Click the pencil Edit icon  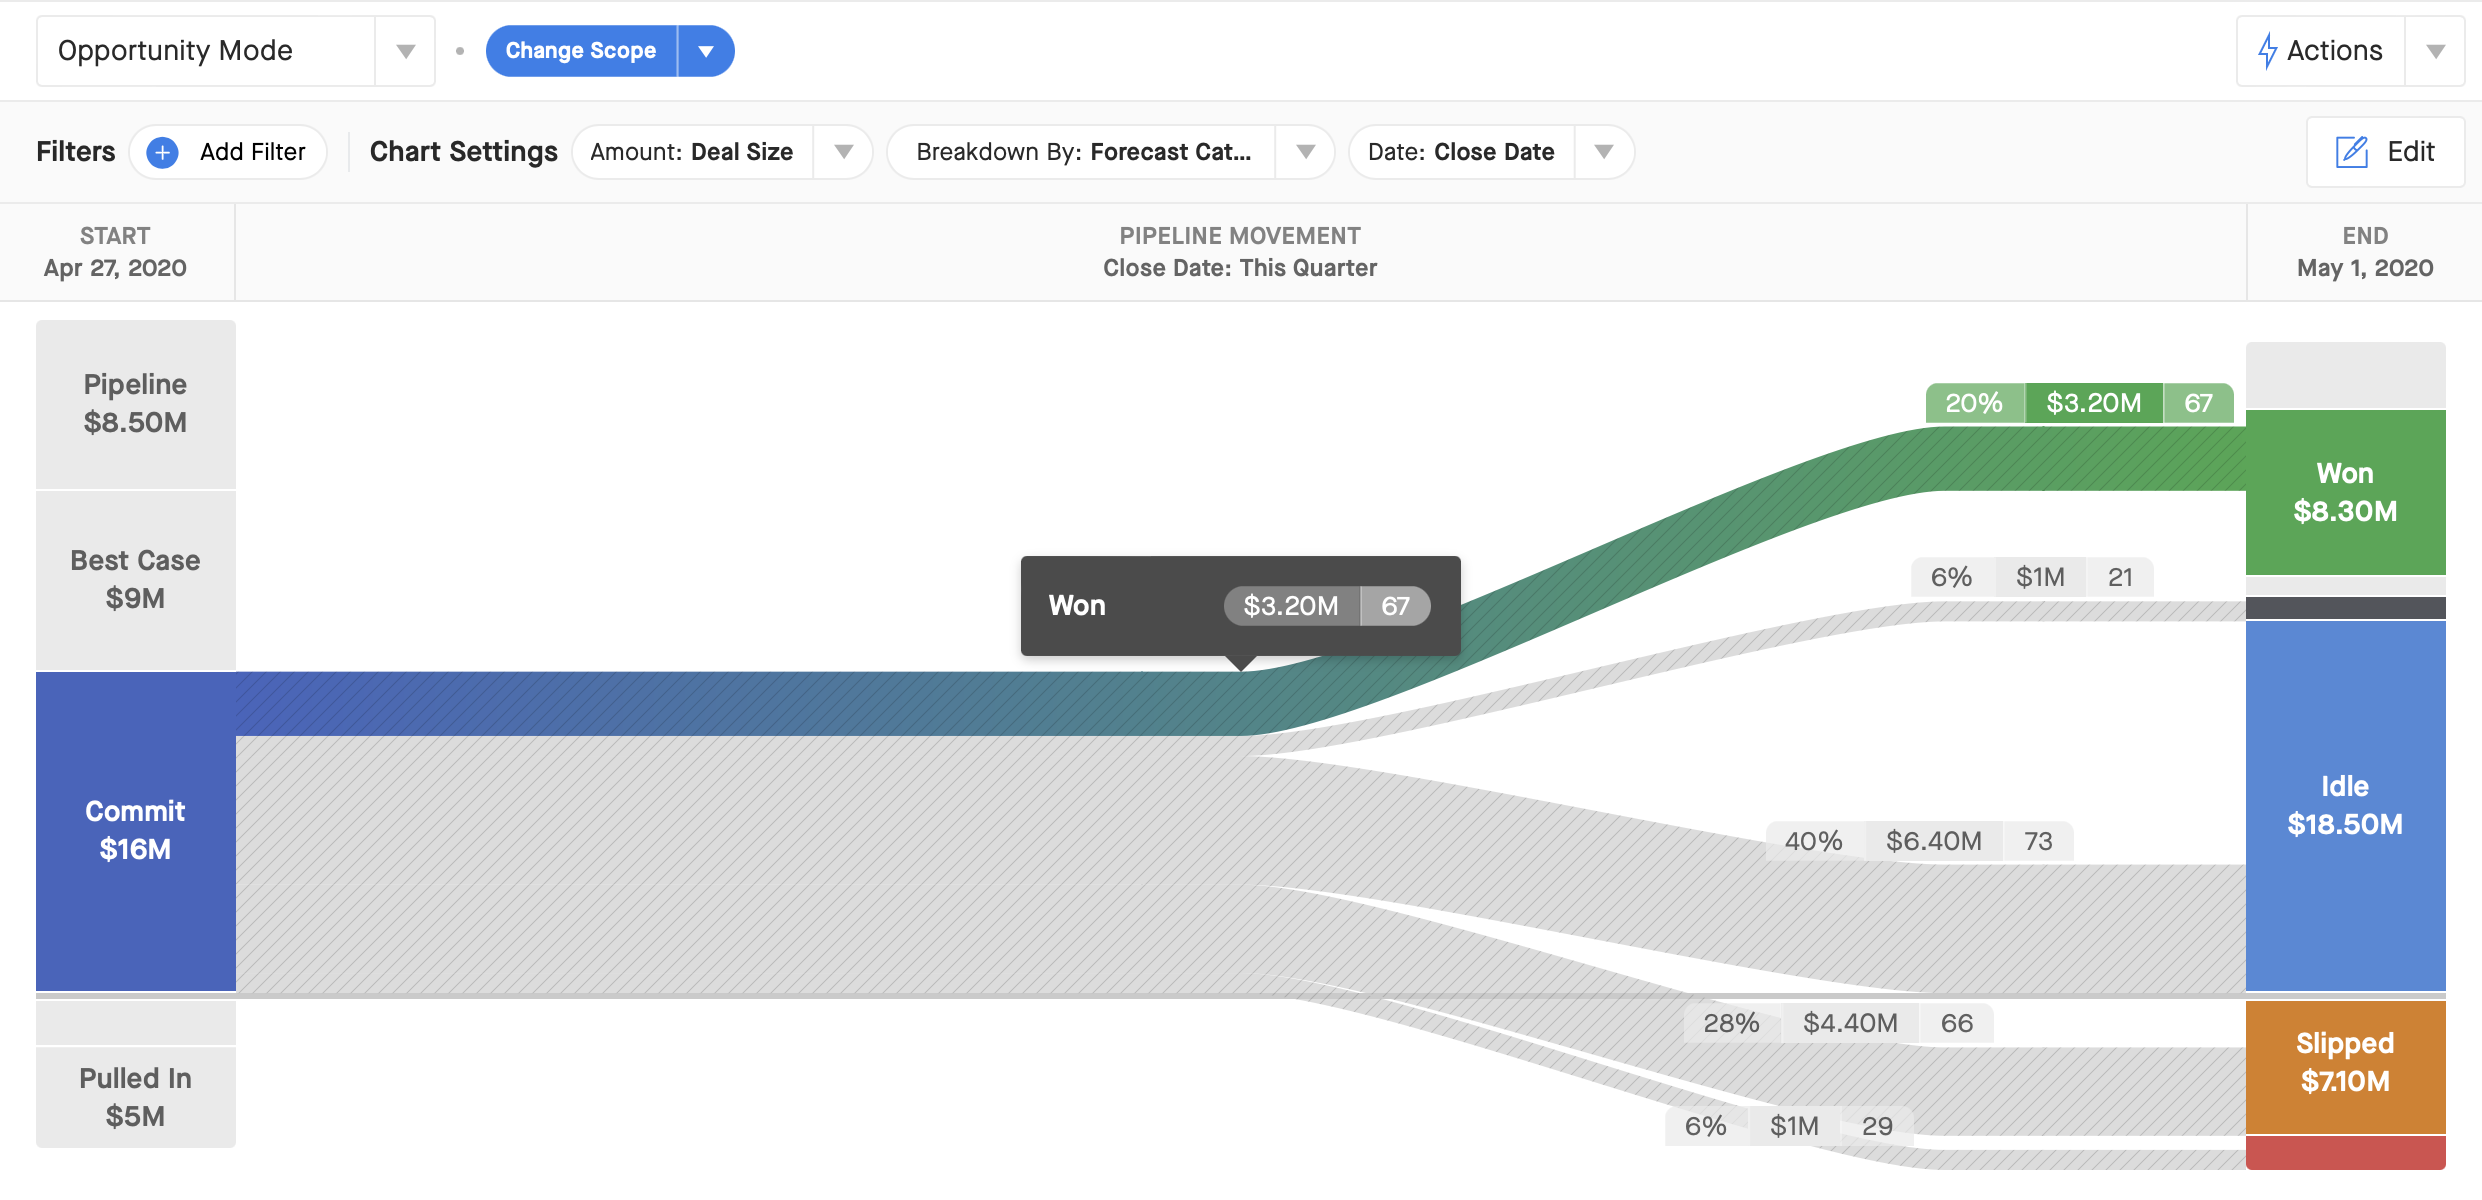[x=2351, y=152]
